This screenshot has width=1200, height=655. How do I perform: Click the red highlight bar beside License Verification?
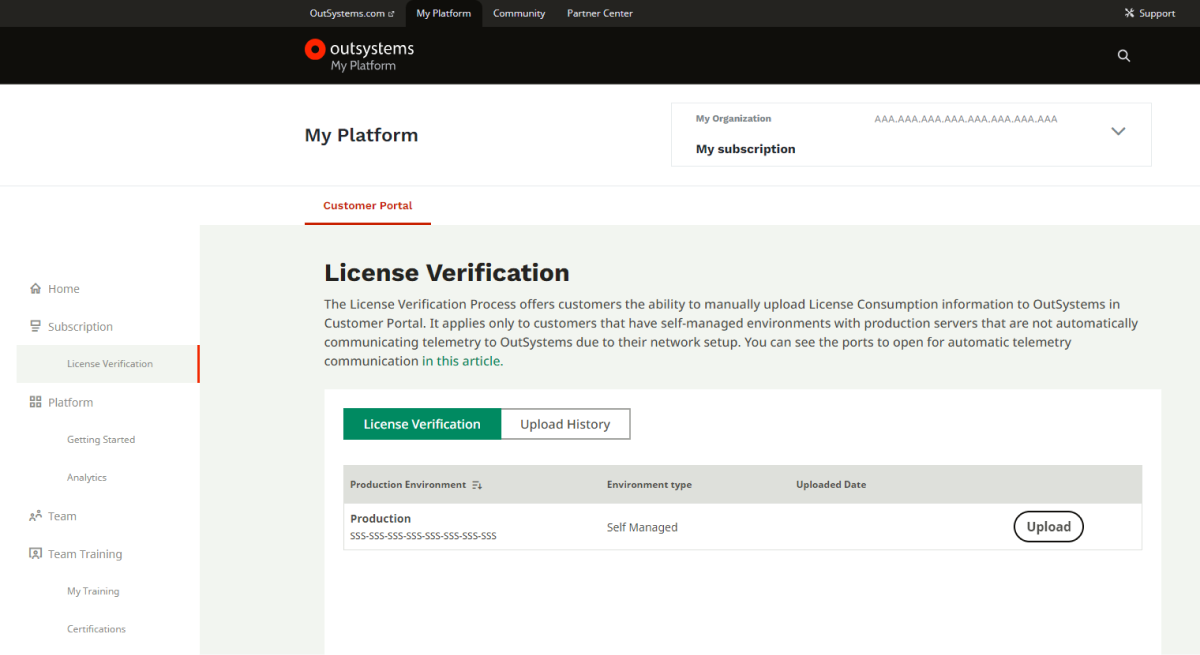(199, 364)
